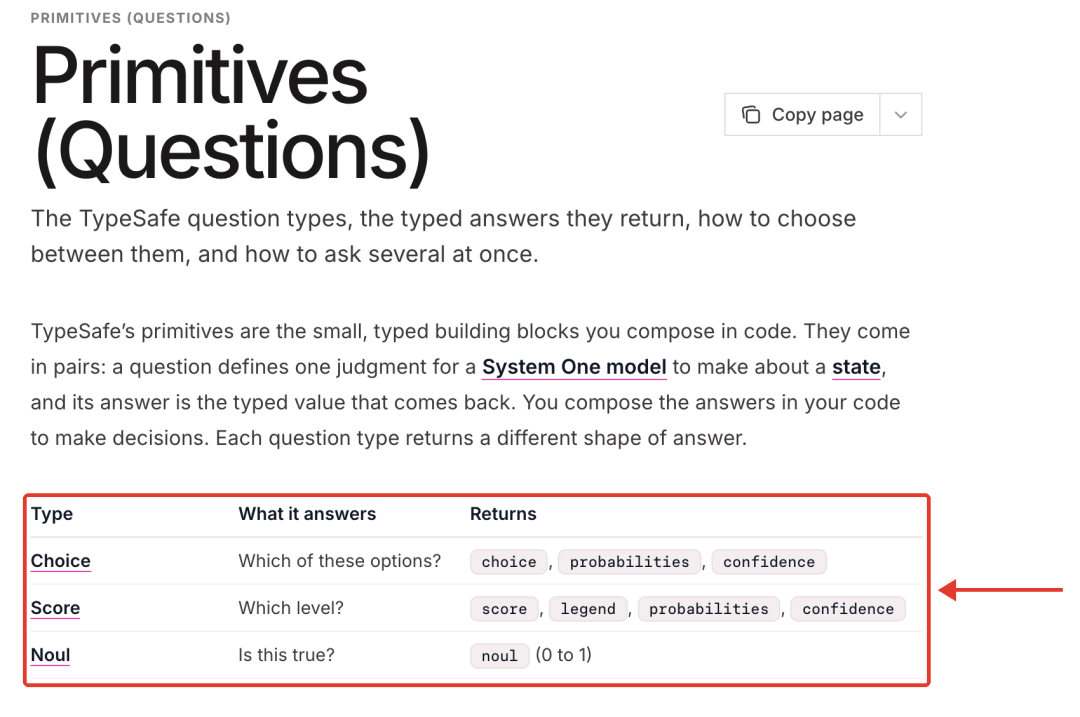Open the Choice type link
This screenshot has width=1080, height=717.
pyautogui.click(x=61, y=561)
